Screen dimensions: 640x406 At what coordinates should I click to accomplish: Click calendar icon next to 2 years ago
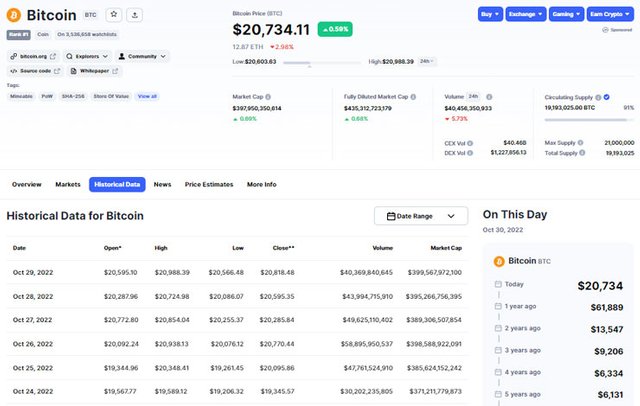(498, 328)
